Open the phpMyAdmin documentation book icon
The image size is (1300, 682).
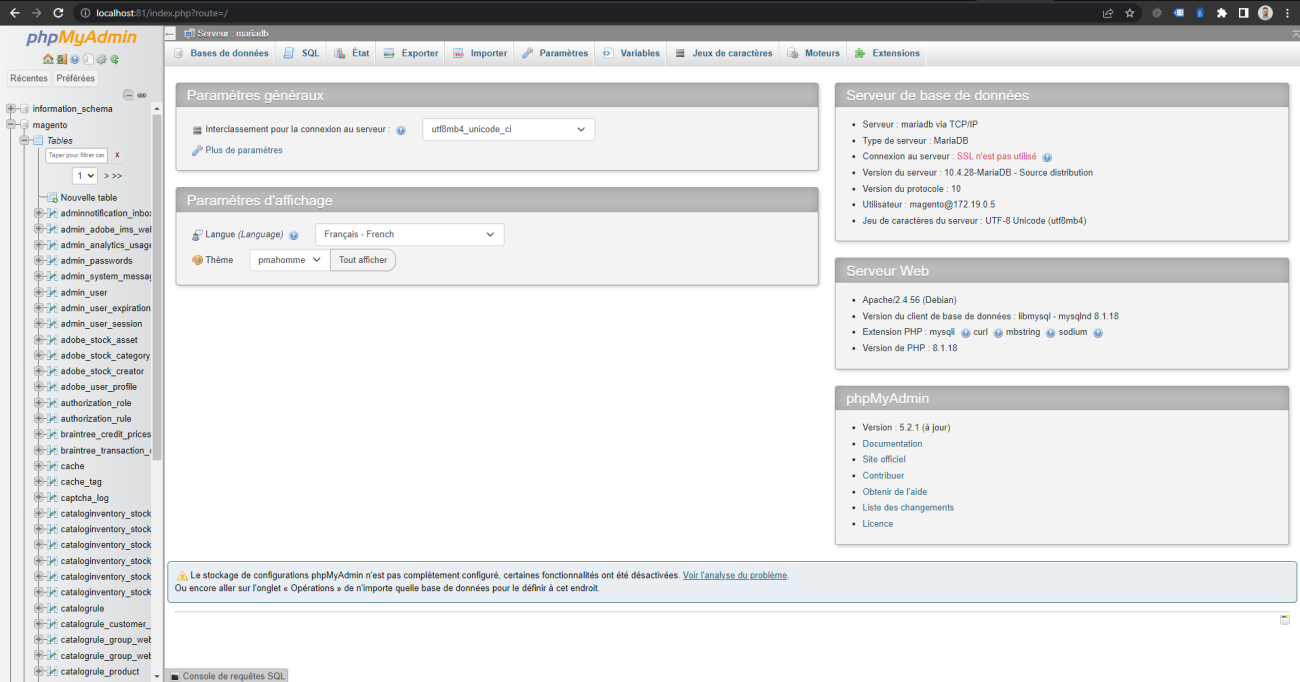(x=88, y=58)
